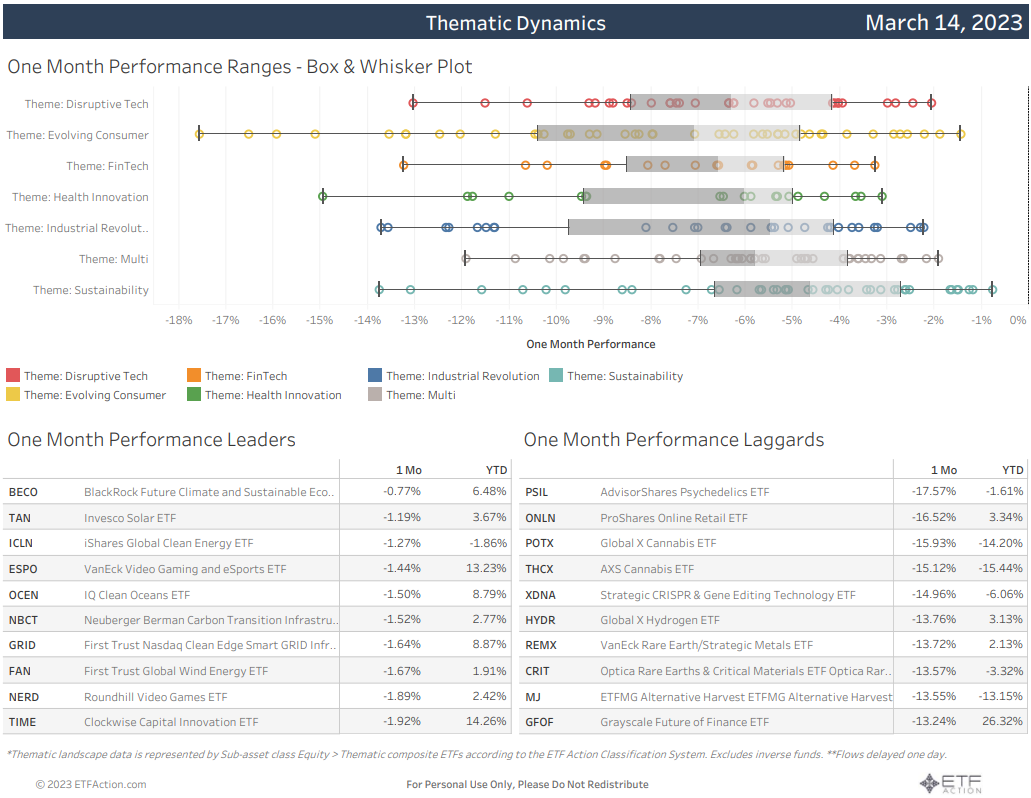Click the Health Innovation green legend swatch

coord(194,394)
